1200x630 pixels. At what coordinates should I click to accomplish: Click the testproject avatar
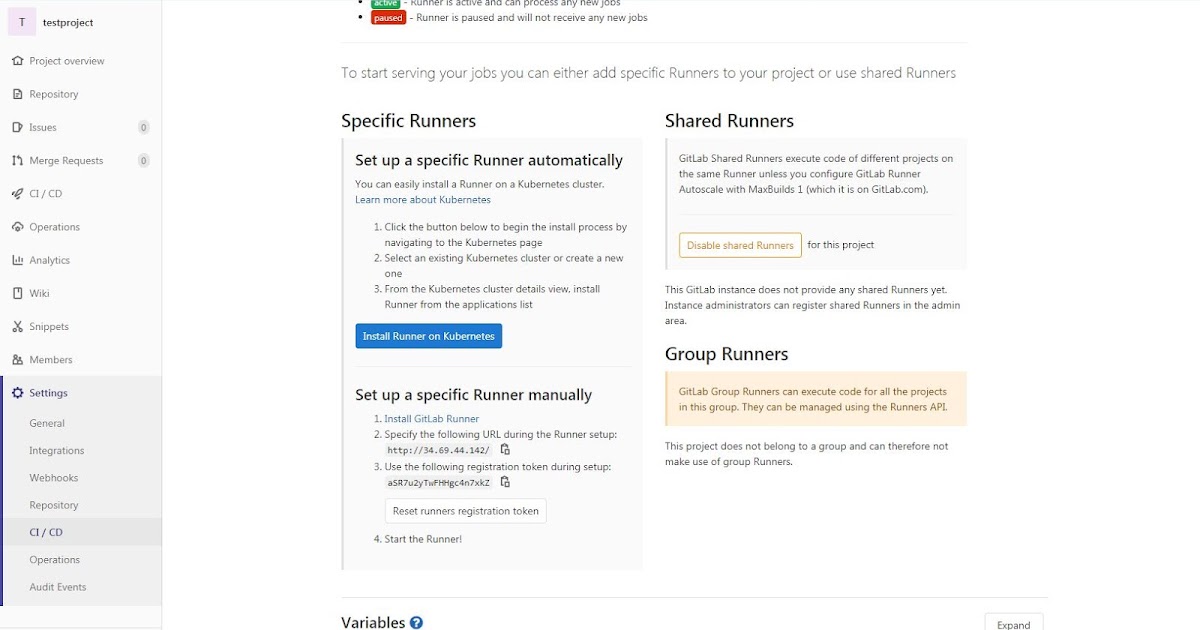coord(21,21)
